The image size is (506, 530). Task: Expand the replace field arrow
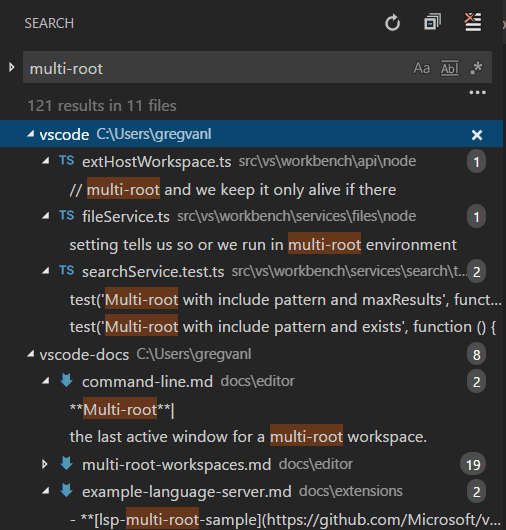(x=11, y=67)
